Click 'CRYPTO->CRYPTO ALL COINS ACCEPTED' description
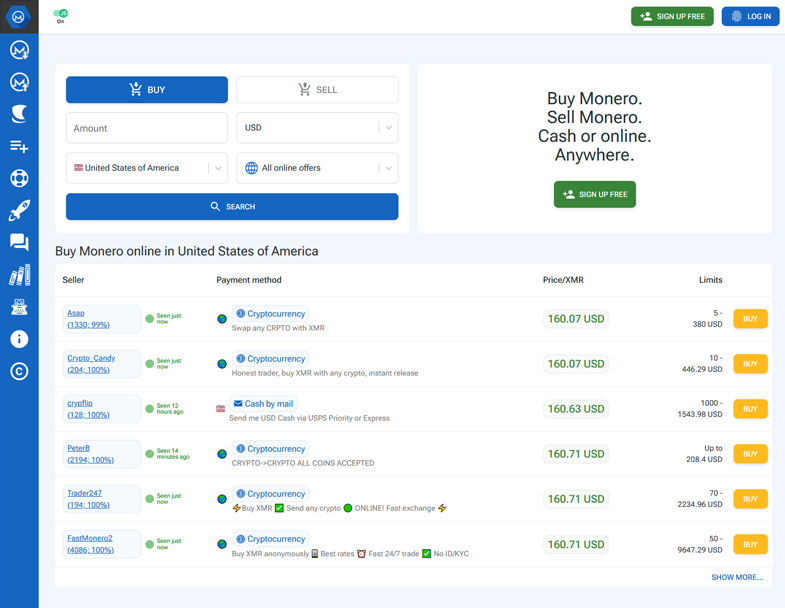The width and height of the screenshot is (785, 608). point(302,463)
